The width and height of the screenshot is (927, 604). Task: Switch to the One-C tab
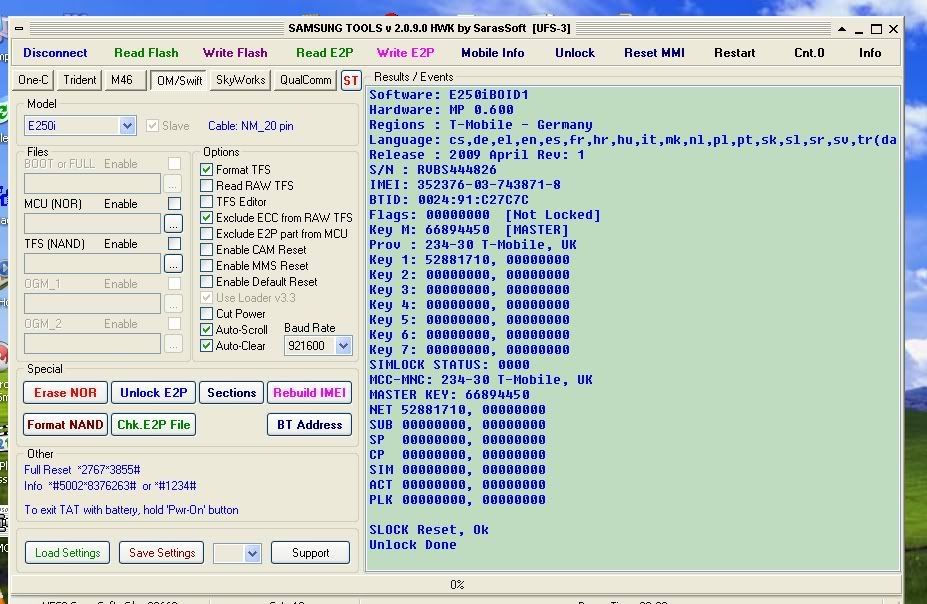pyautogui.click(x=33, y=80)
